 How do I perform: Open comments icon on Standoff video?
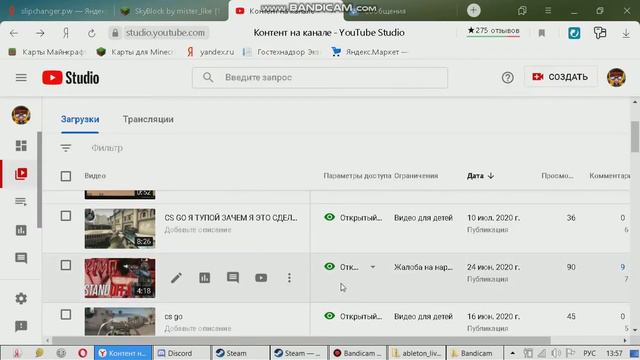click(233, 278)
